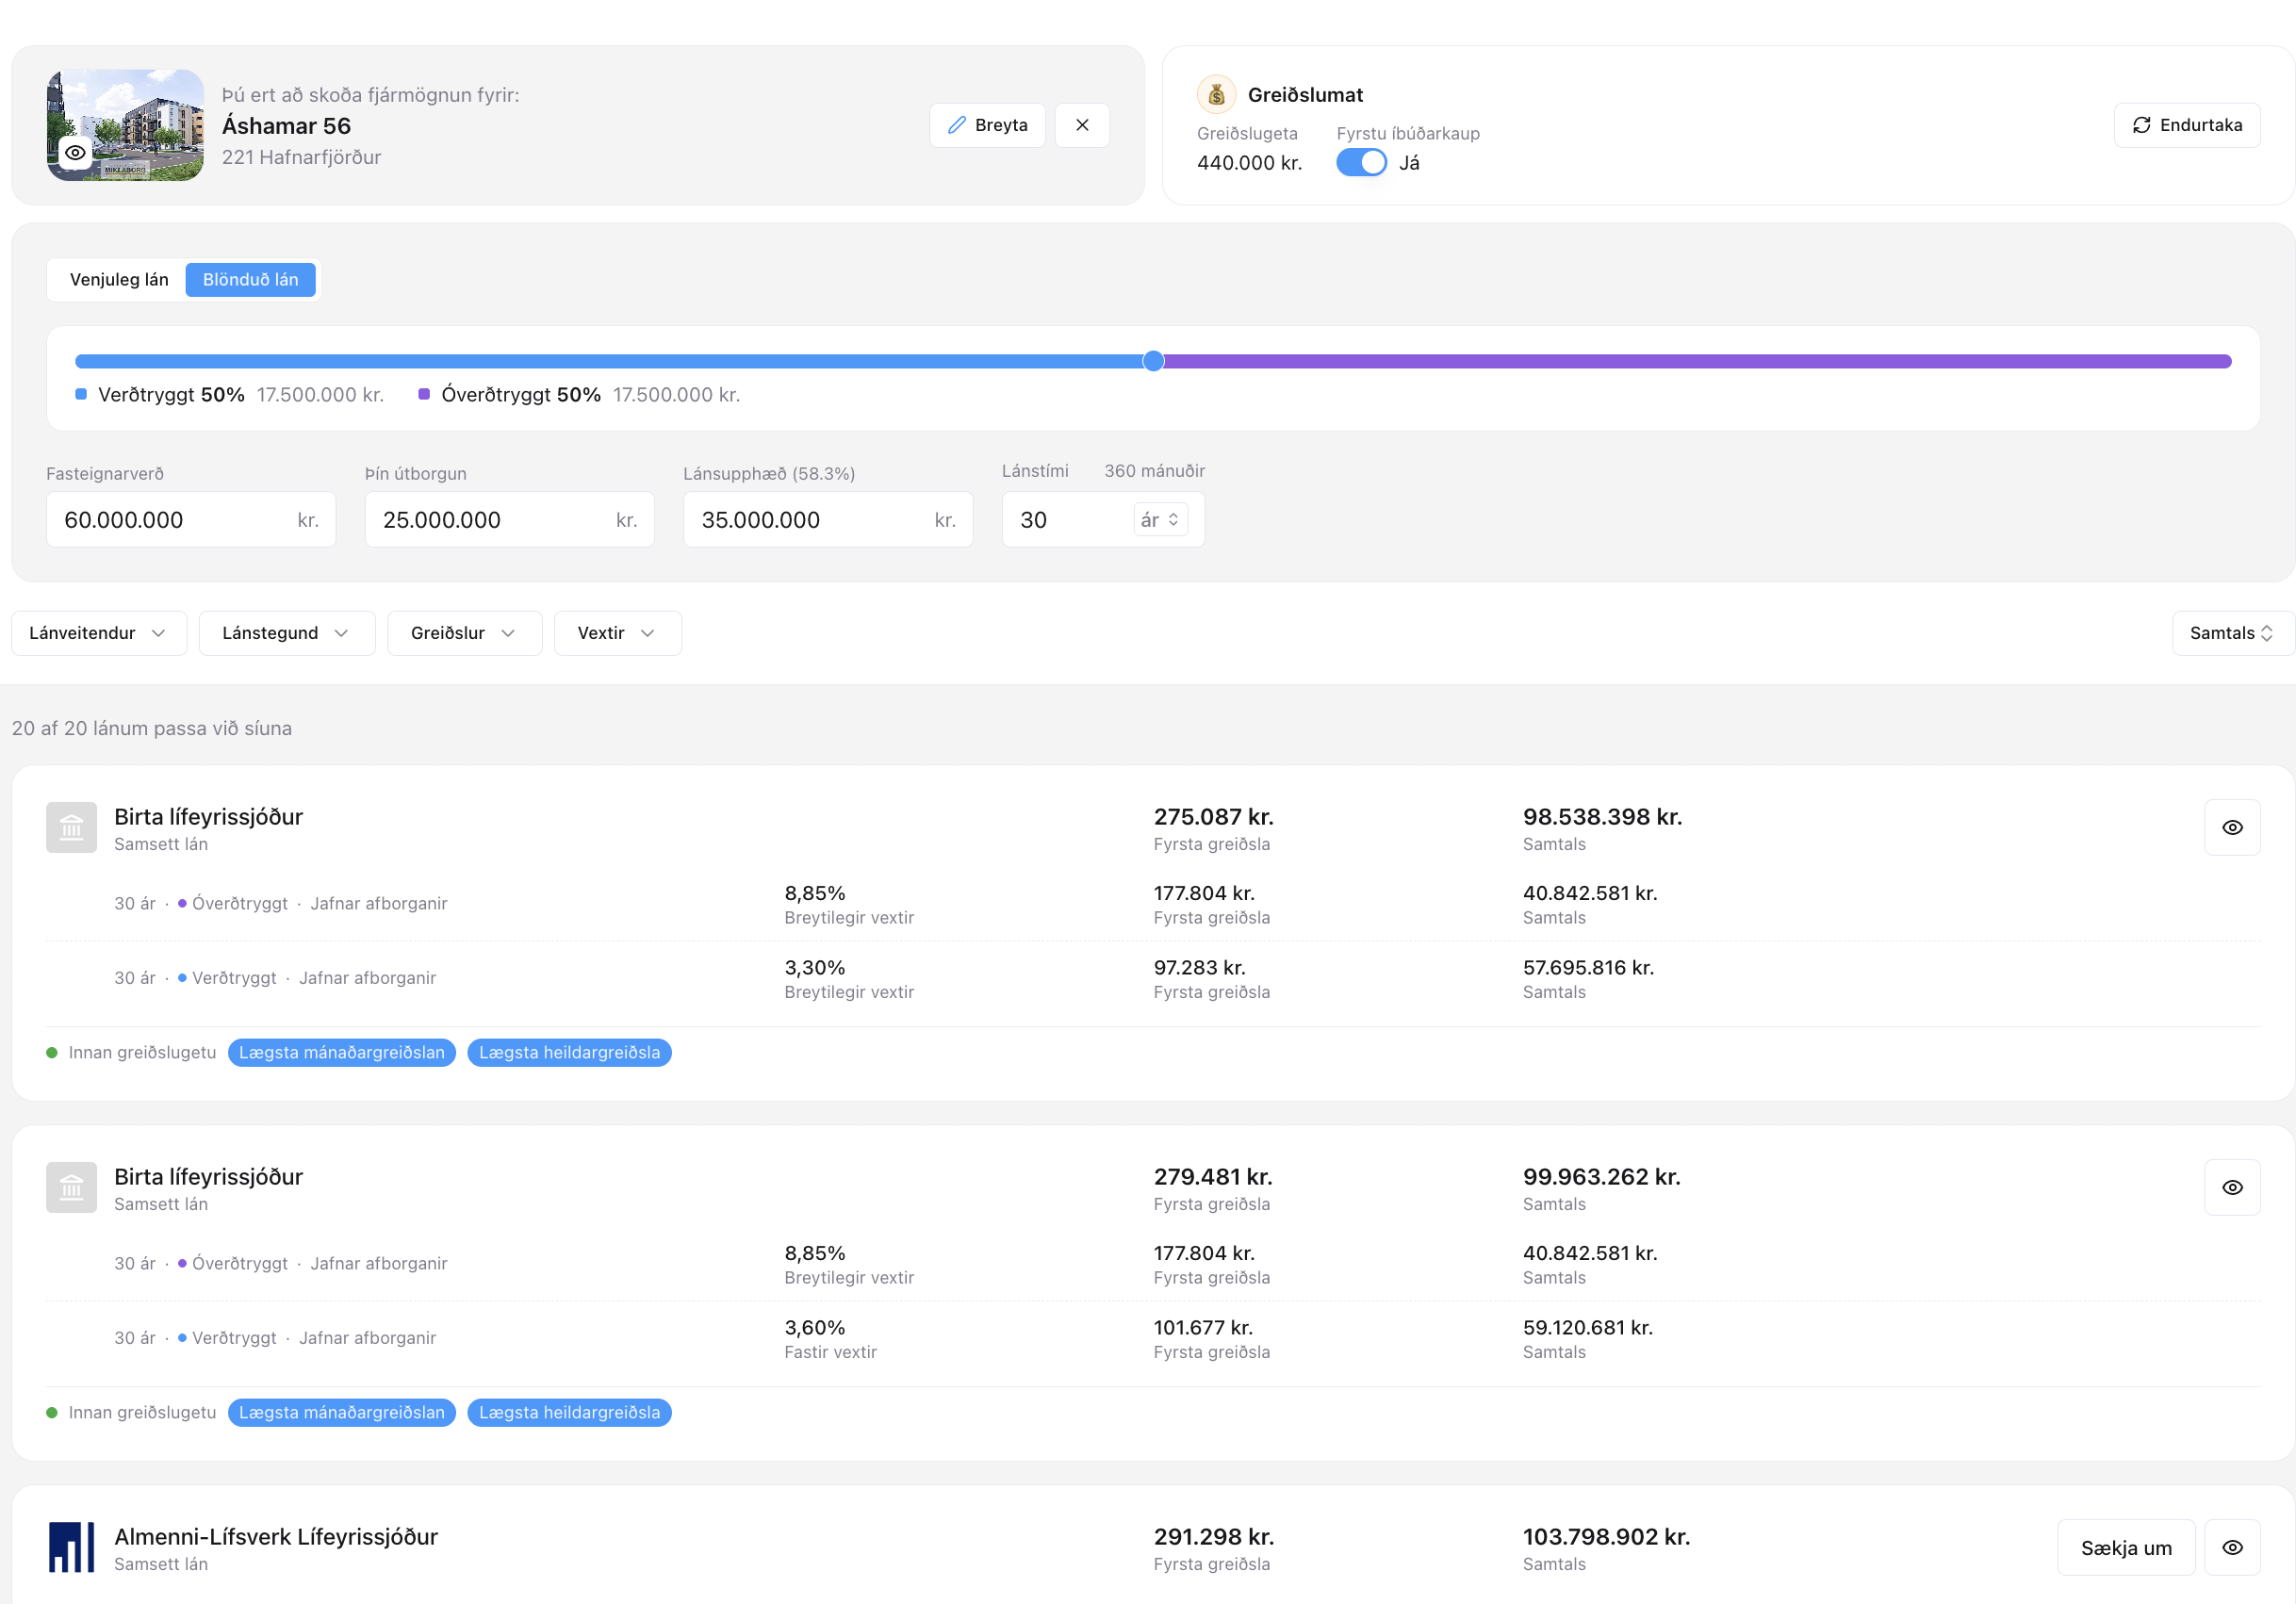Click the Fasteignarverð input field

tap(191, 520)
